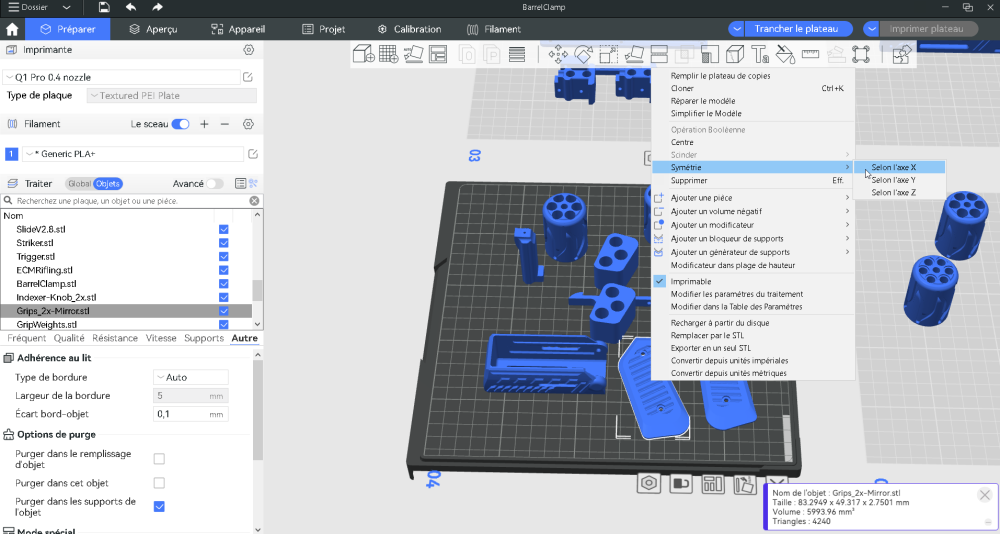Screen dimensions: 1000x534
Task: Select the paint bucket color tool
Action: pos(785,55)
